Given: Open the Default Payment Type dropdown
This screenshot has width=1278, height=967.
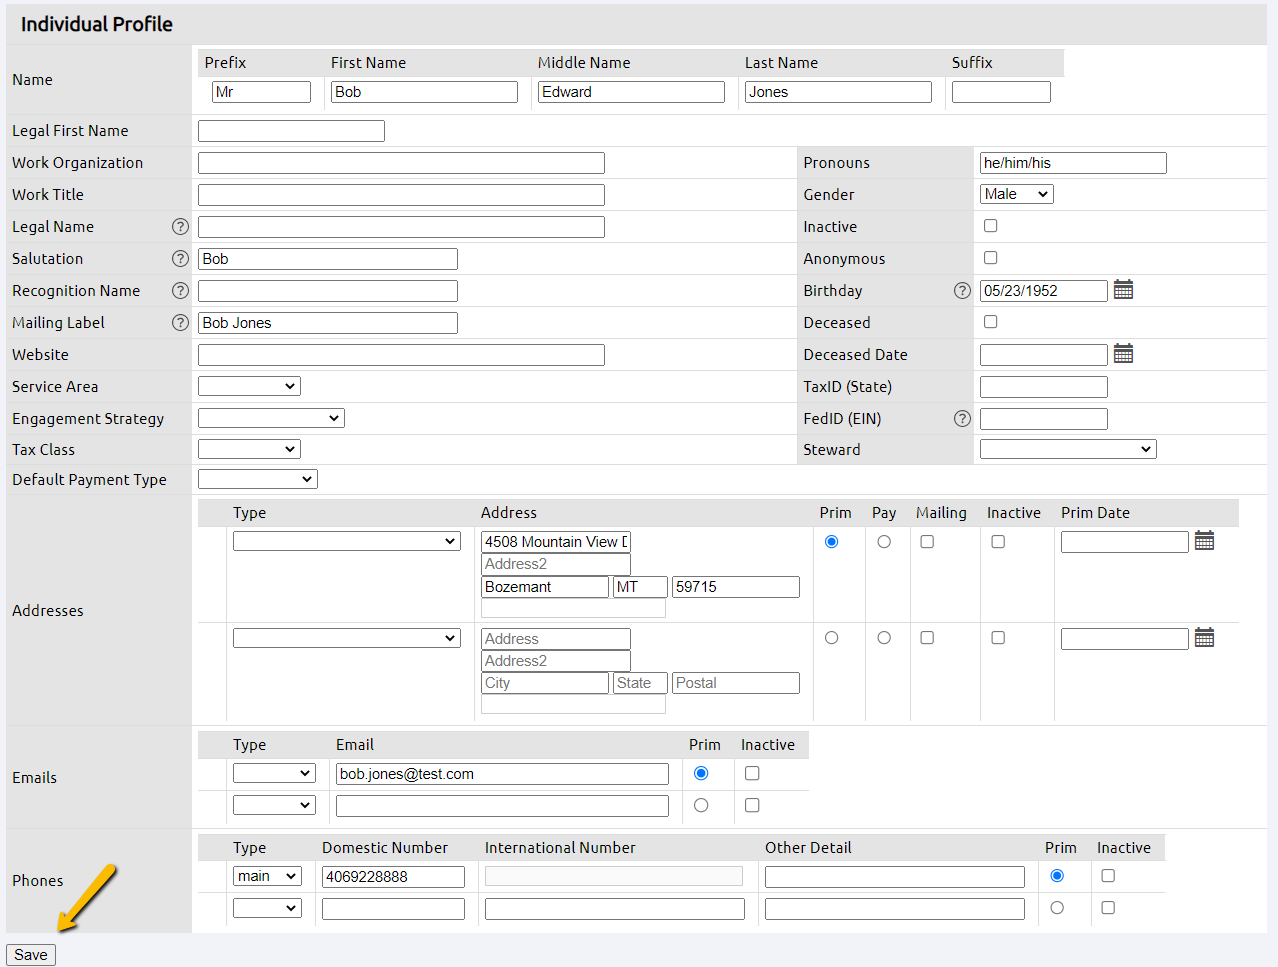Looking at the screenshot, I should (258, 479).
